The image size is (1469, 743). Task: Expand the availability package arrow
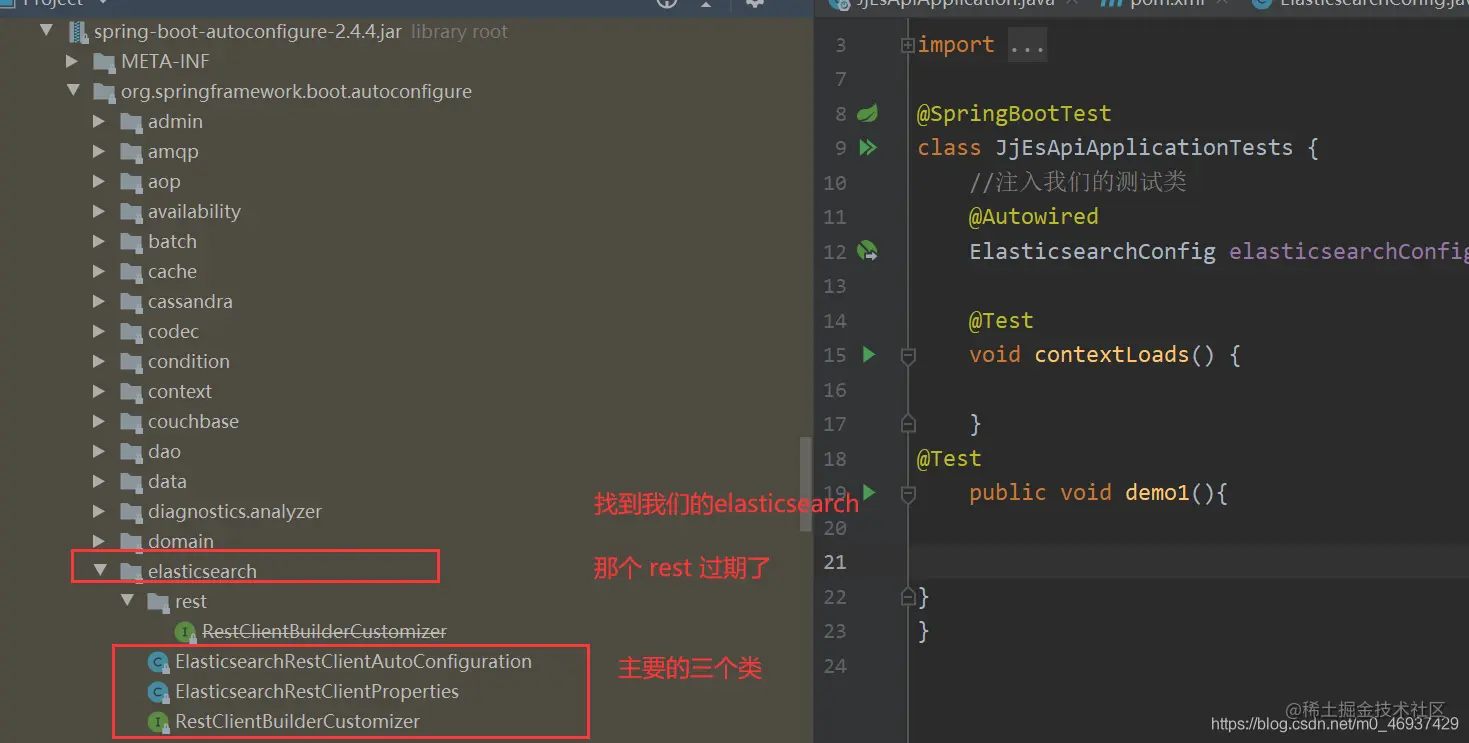(x=99, y=211)
